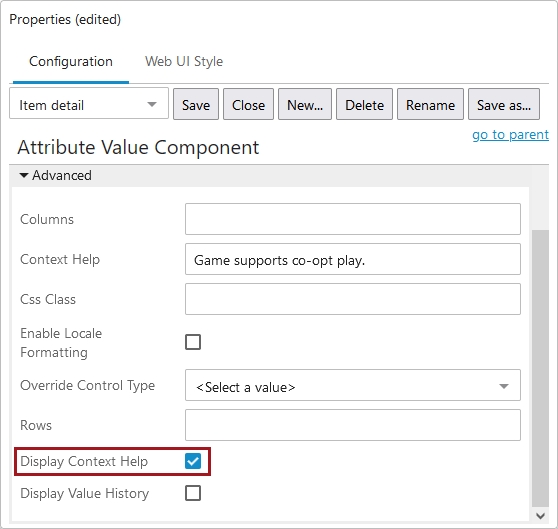Click the Delete button
The height and width of the screenshot is (529, 558).
[x=364, y=104]
